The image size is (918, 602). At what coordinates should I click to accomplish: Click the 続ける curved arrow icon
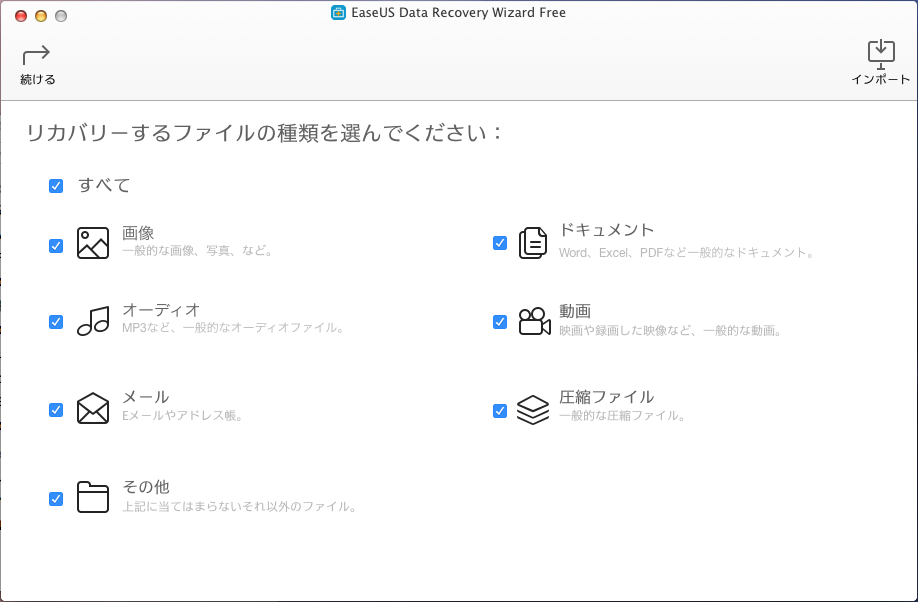[x=35, y=55]
